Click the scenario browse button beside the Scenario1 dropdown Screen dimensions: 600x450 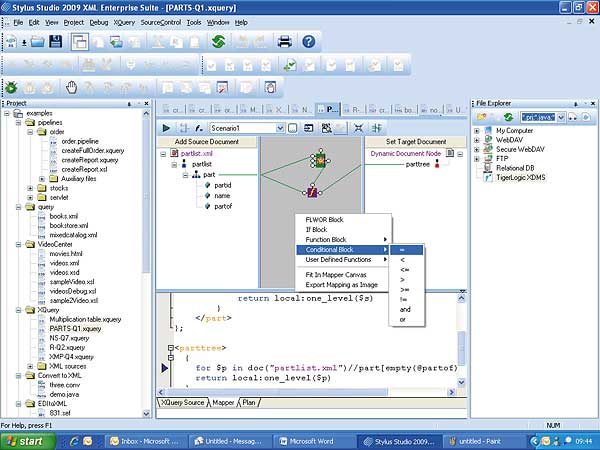pos(292,128)
